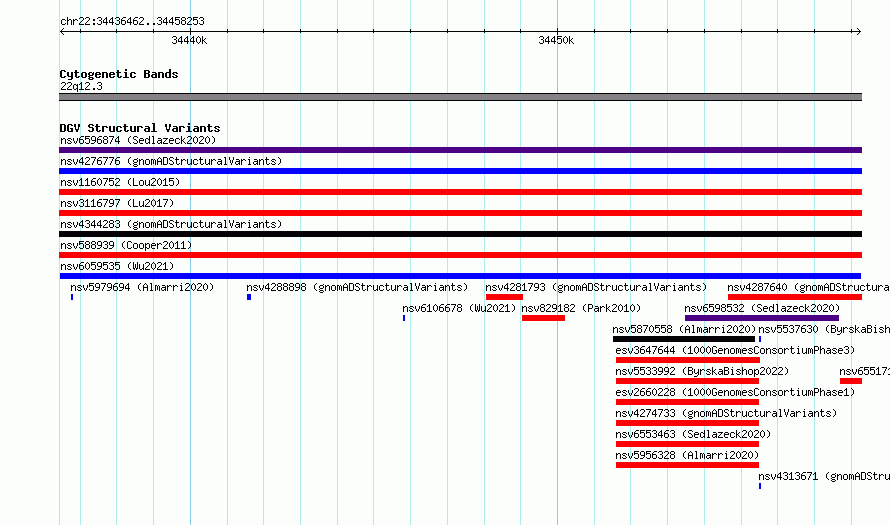Click the black bar under the nsv4344283 label
Image resolution: width=890 pixels, height=525 pixels.
(x=460, y=234)
